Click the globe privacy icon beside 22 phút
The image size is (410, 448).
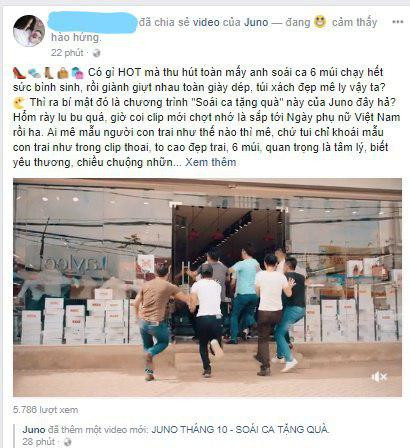coord(96,53)
